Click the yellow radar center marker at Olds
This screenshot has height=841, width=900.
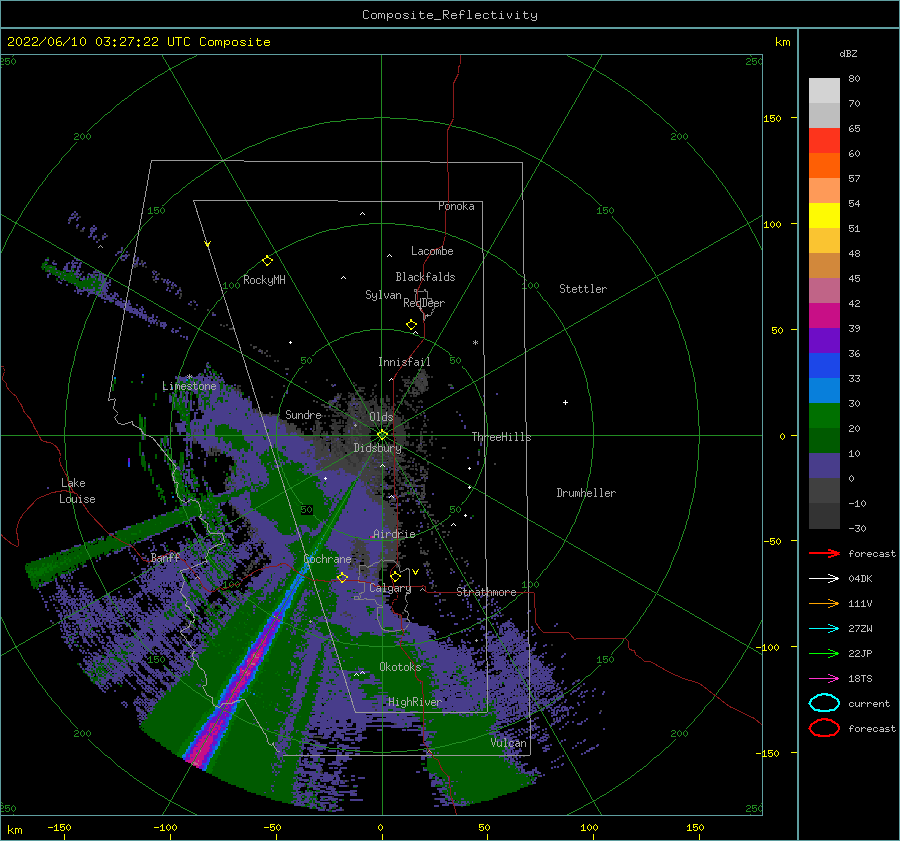[382, 435]
